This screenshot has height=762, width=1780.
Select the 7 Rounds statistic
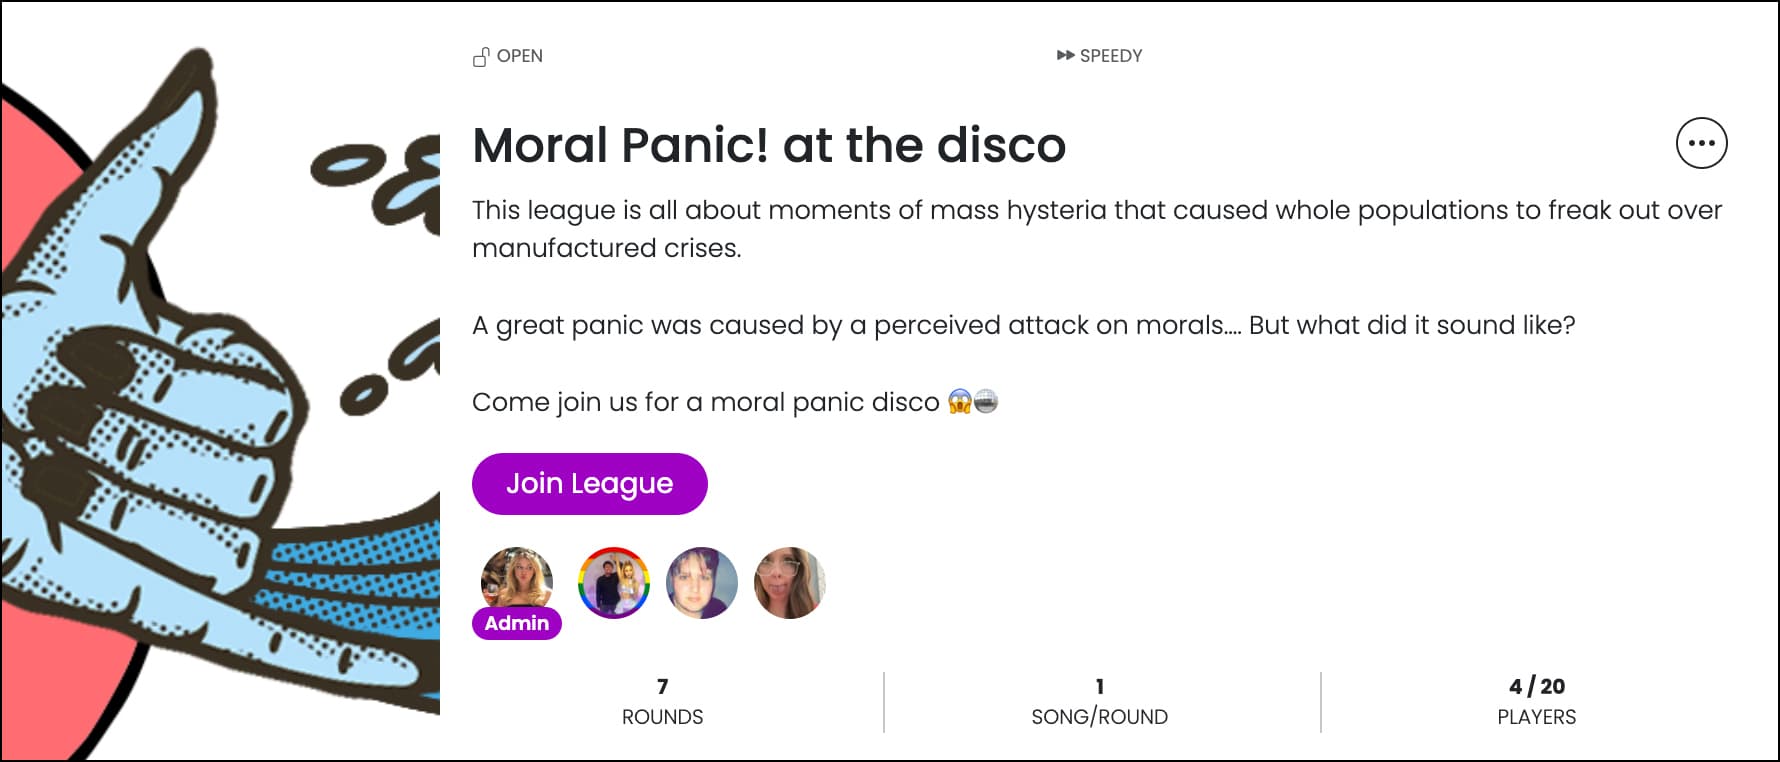point(662,701)
